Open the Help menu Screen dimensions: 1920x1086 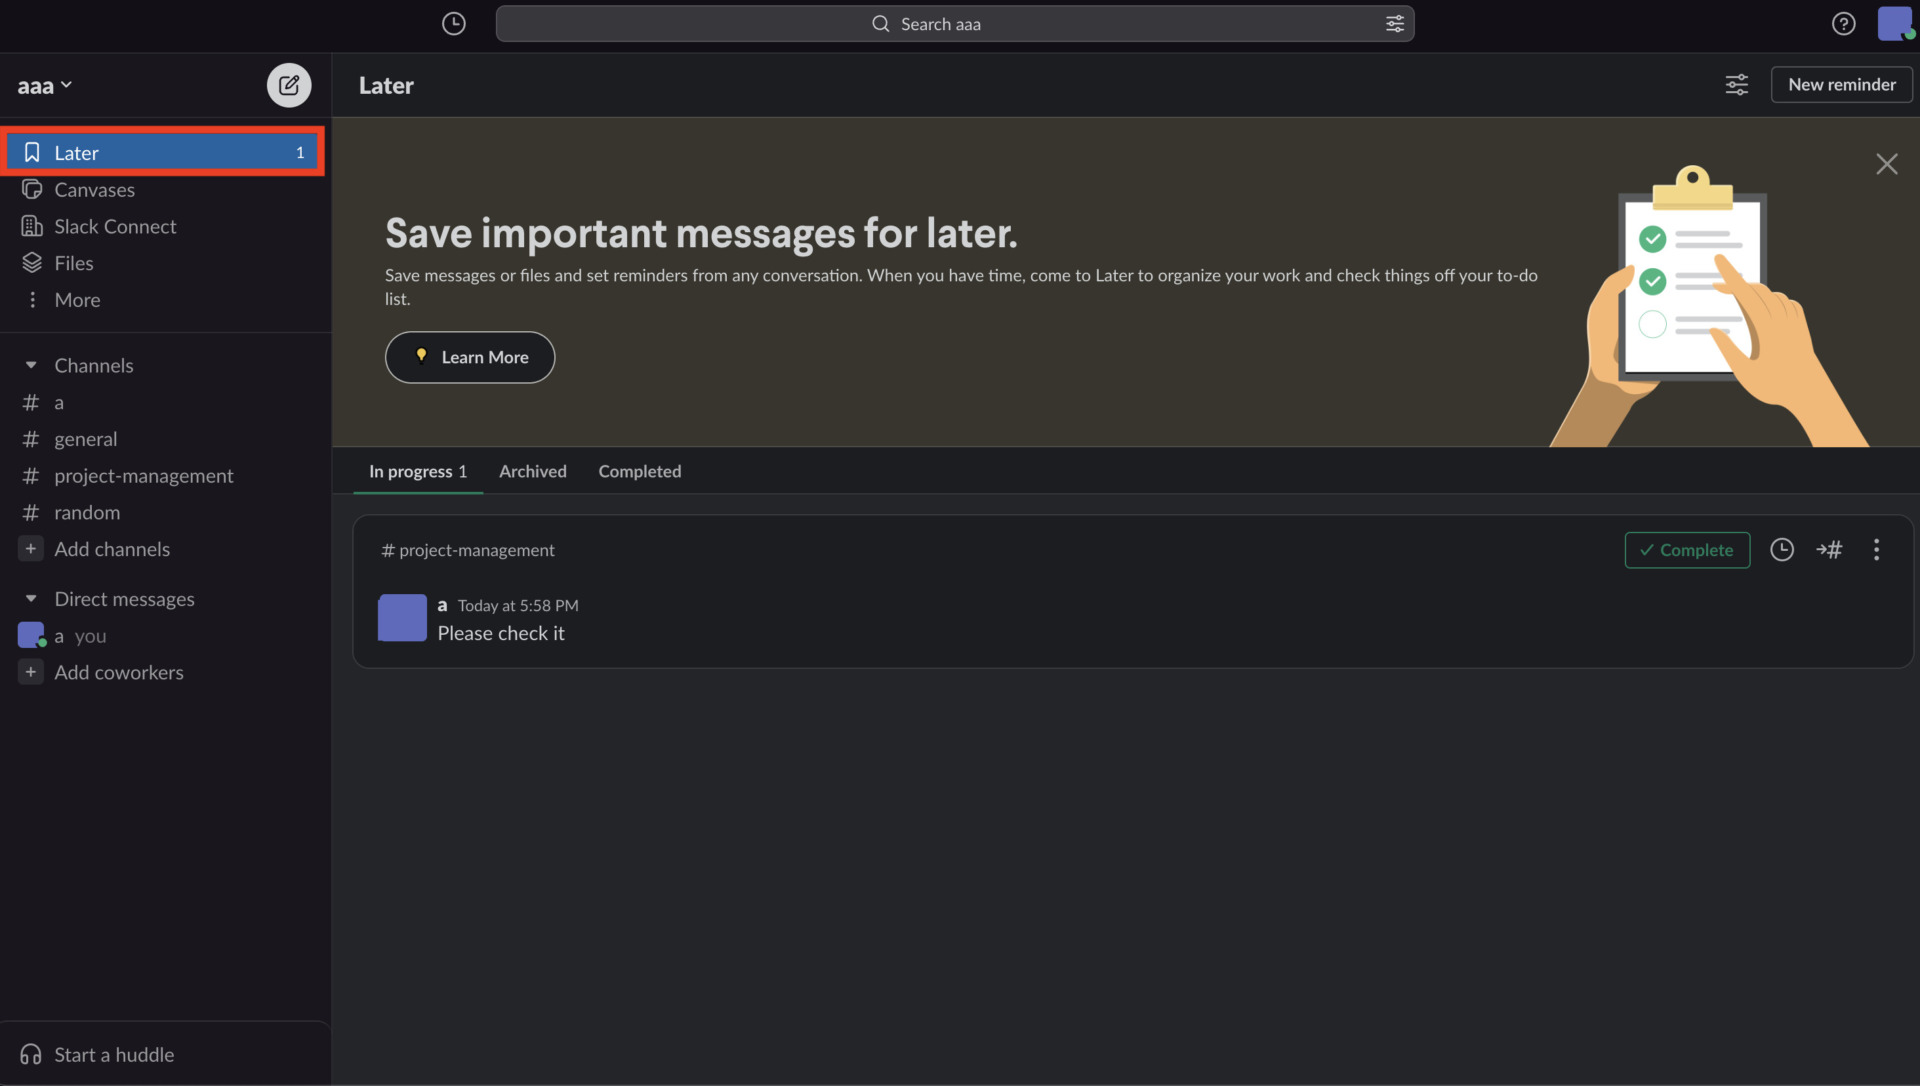point(1844,23)
